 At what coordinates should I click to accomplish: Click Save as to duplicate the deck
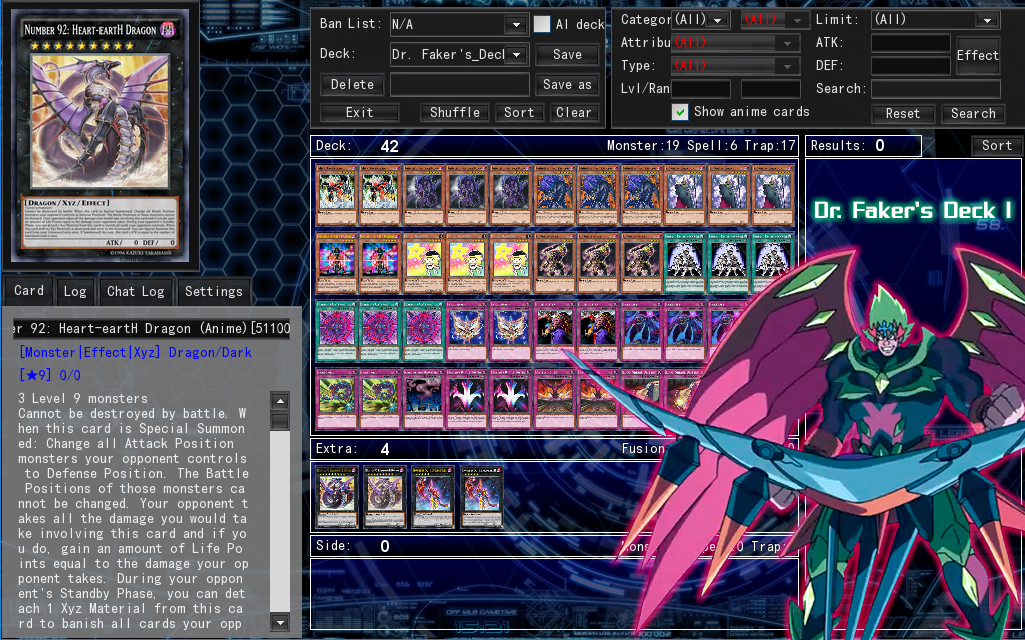tap(566, 84)
